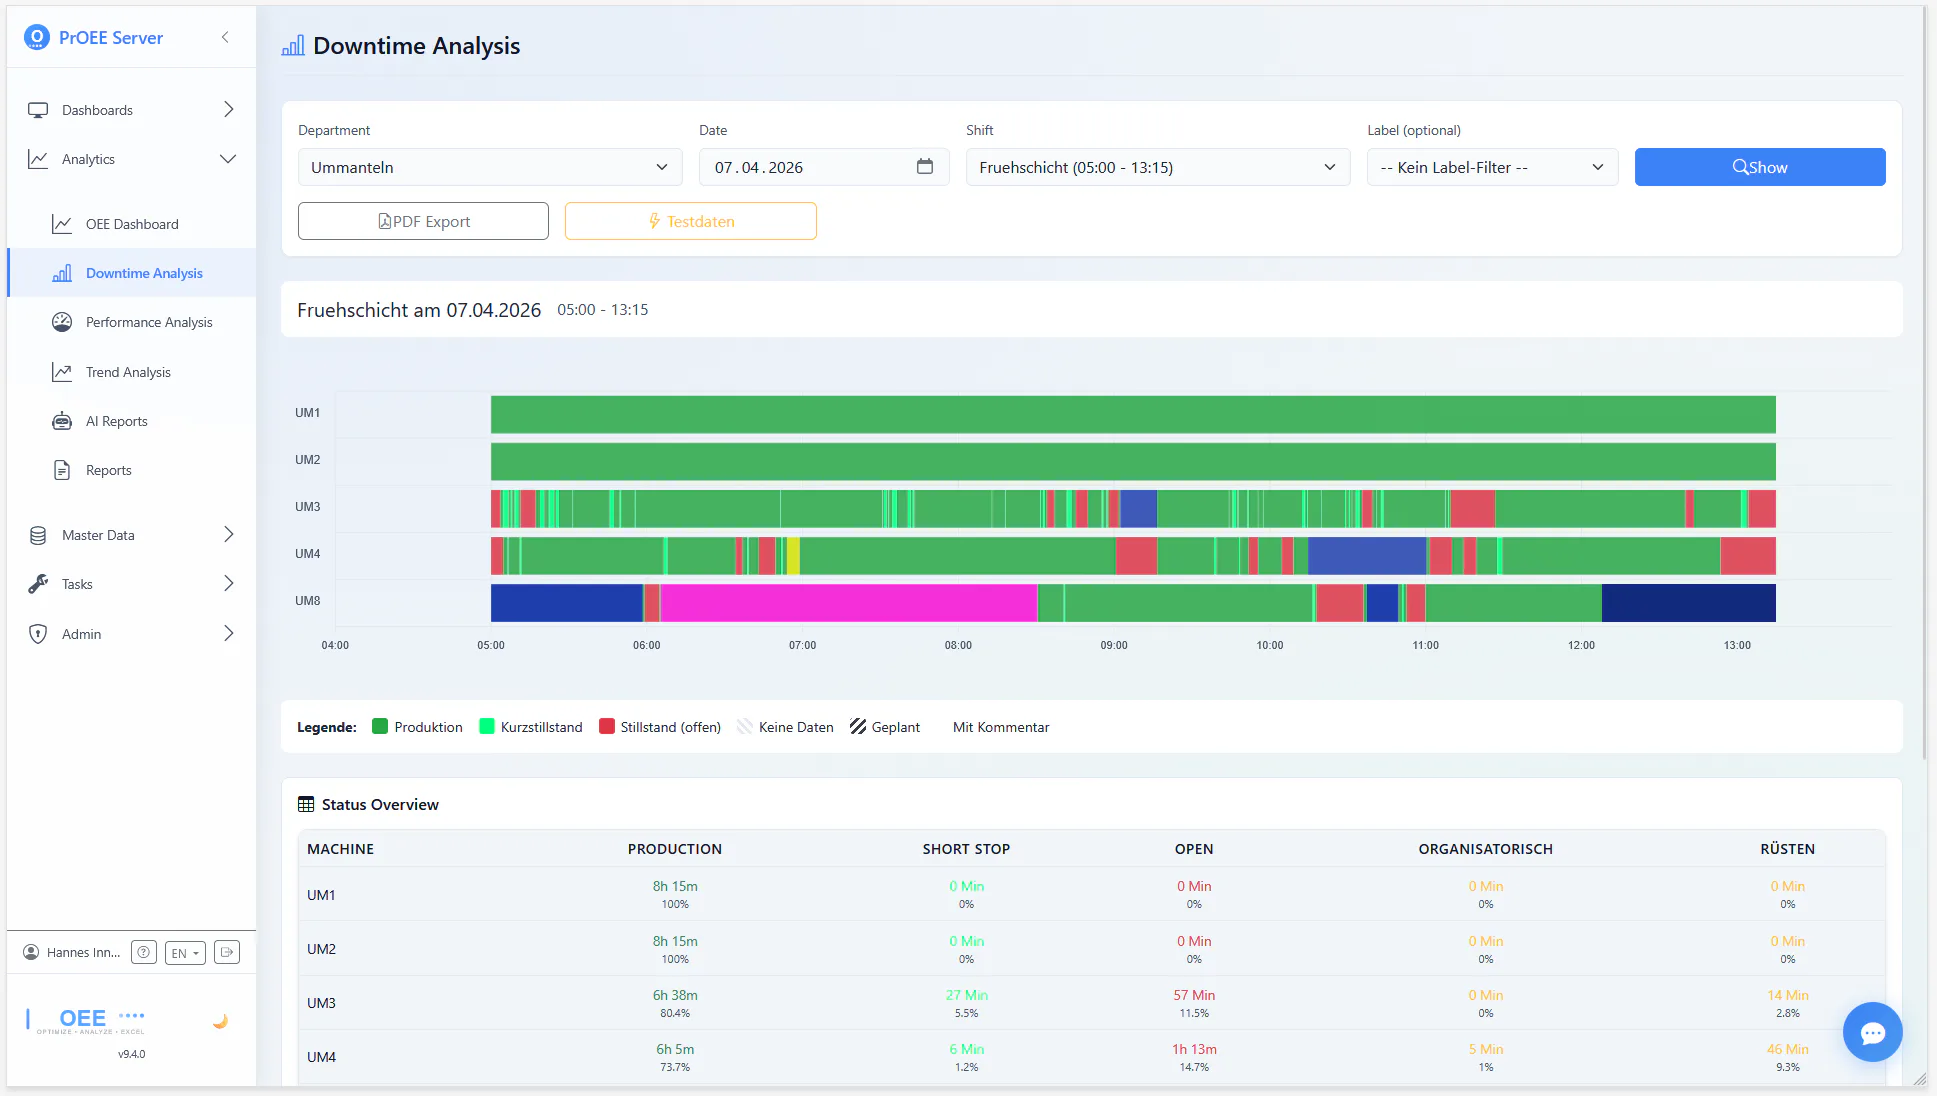This screenshot has width=1937, height=1096.
Task: Open the Label filter dropdown
Action: pos(1491,167)
